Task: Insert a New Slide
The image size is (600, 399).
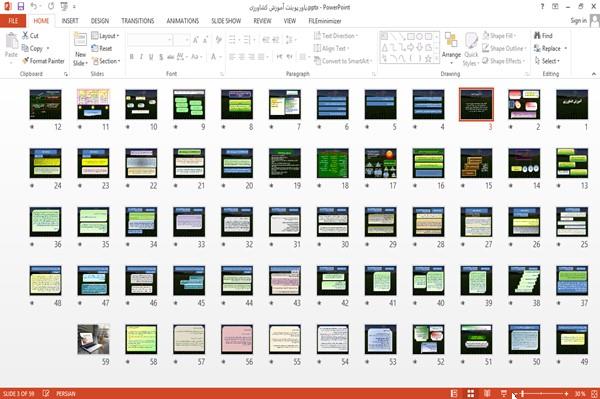Action: 80,49
